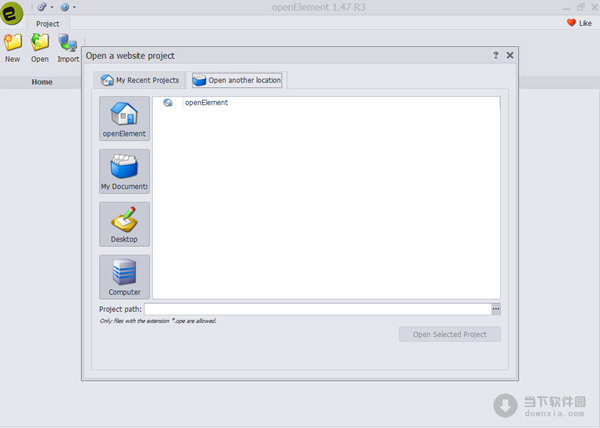600x428 pixels.
Task: Click the Project path input field
Action: [x=318, y=309]
